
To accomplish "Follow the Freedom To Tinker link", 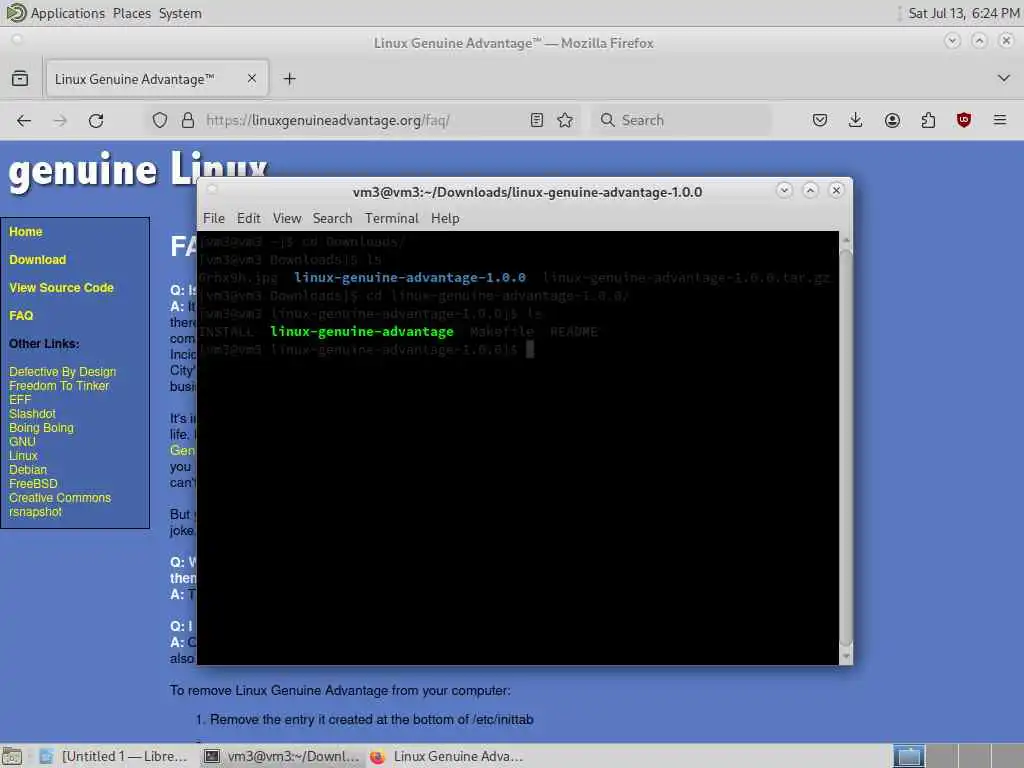I will (x=59, y=386).
